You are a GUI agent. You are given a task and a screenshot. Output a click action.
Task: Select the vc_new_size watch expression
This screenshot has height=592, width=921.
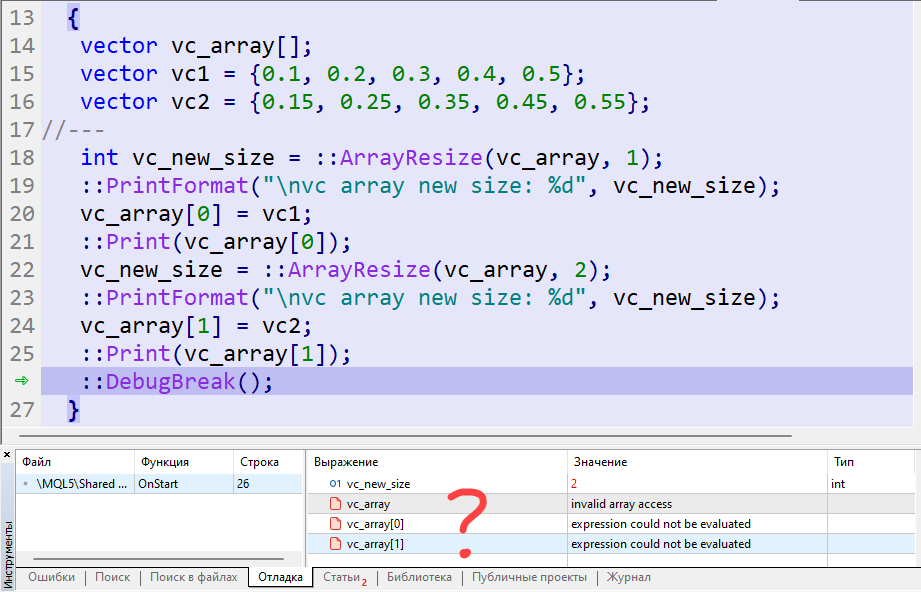[x=378, y=484]
